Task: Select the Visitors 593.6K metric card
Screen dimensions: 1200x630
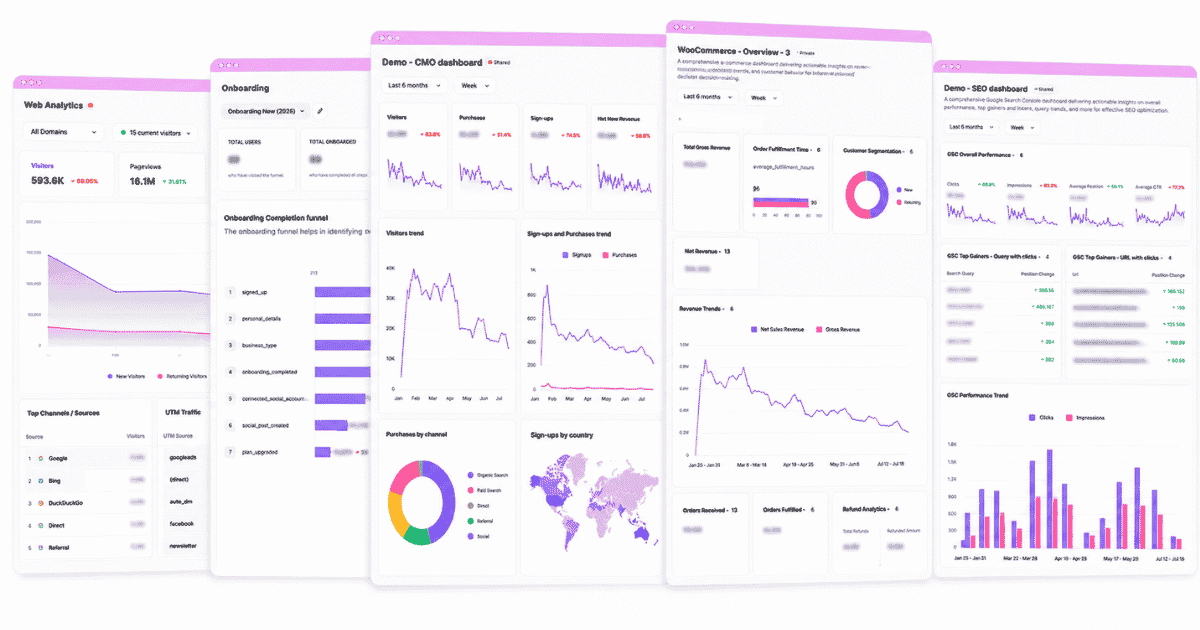Action: tap(68, 174)
